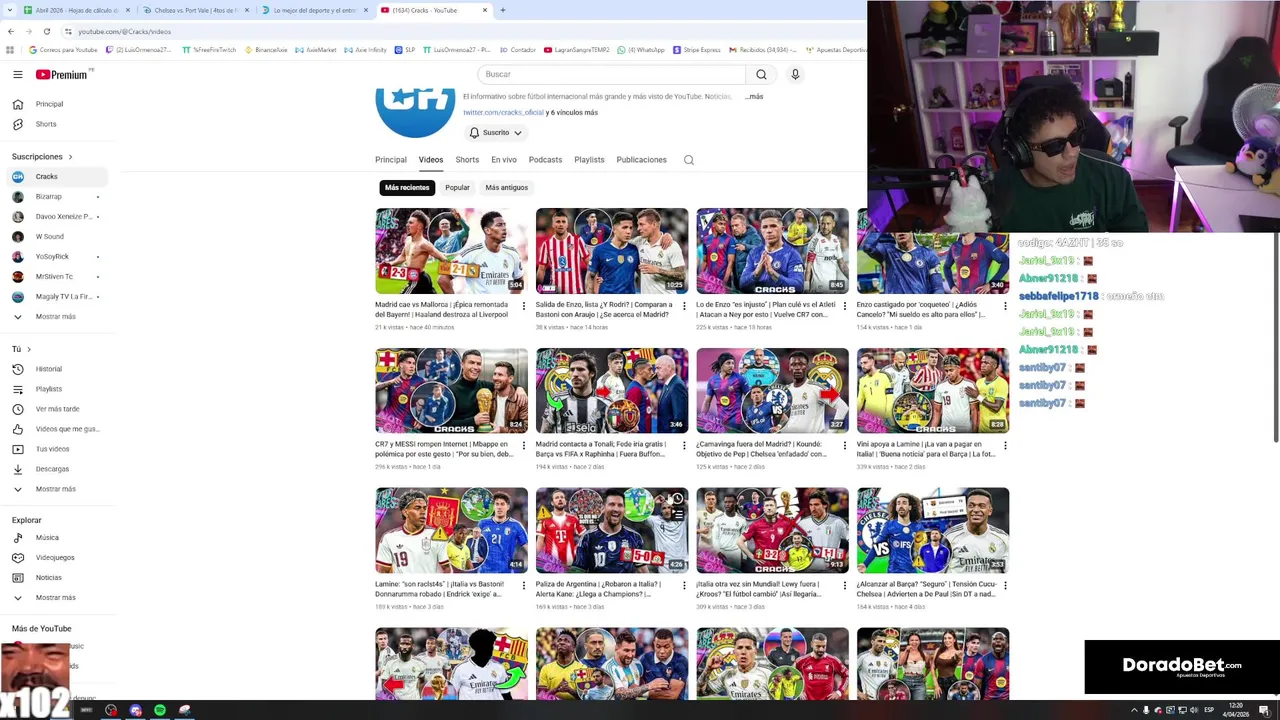This screenshot has width=1280, height=720.
Task: Add Paliza de Argentina video to queue
Action: [x=677, y=514]
